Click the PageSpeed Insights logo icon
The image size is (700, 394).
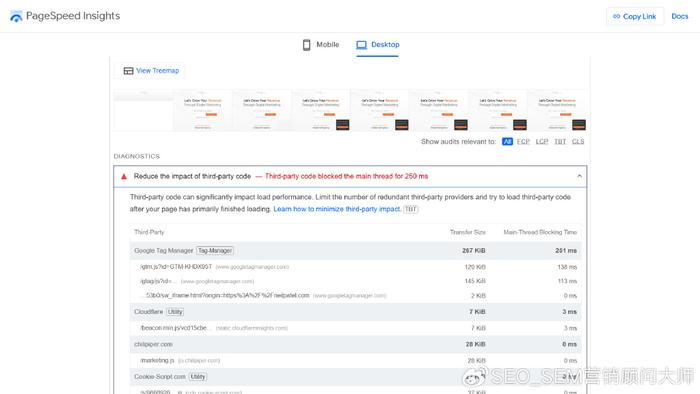pos(16,17)
